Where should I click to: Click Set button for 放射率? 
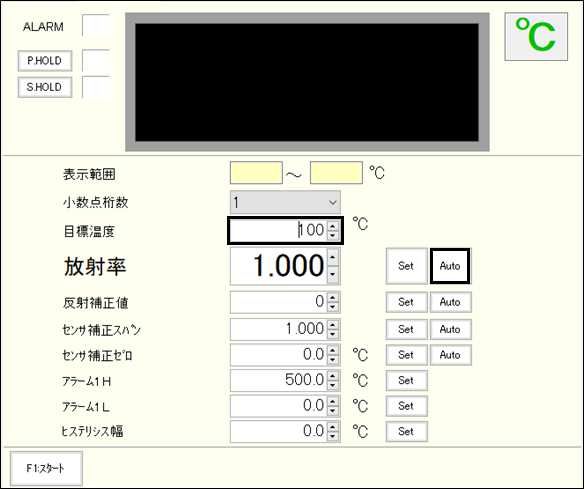pyautogui.click(x=406, y=266)
